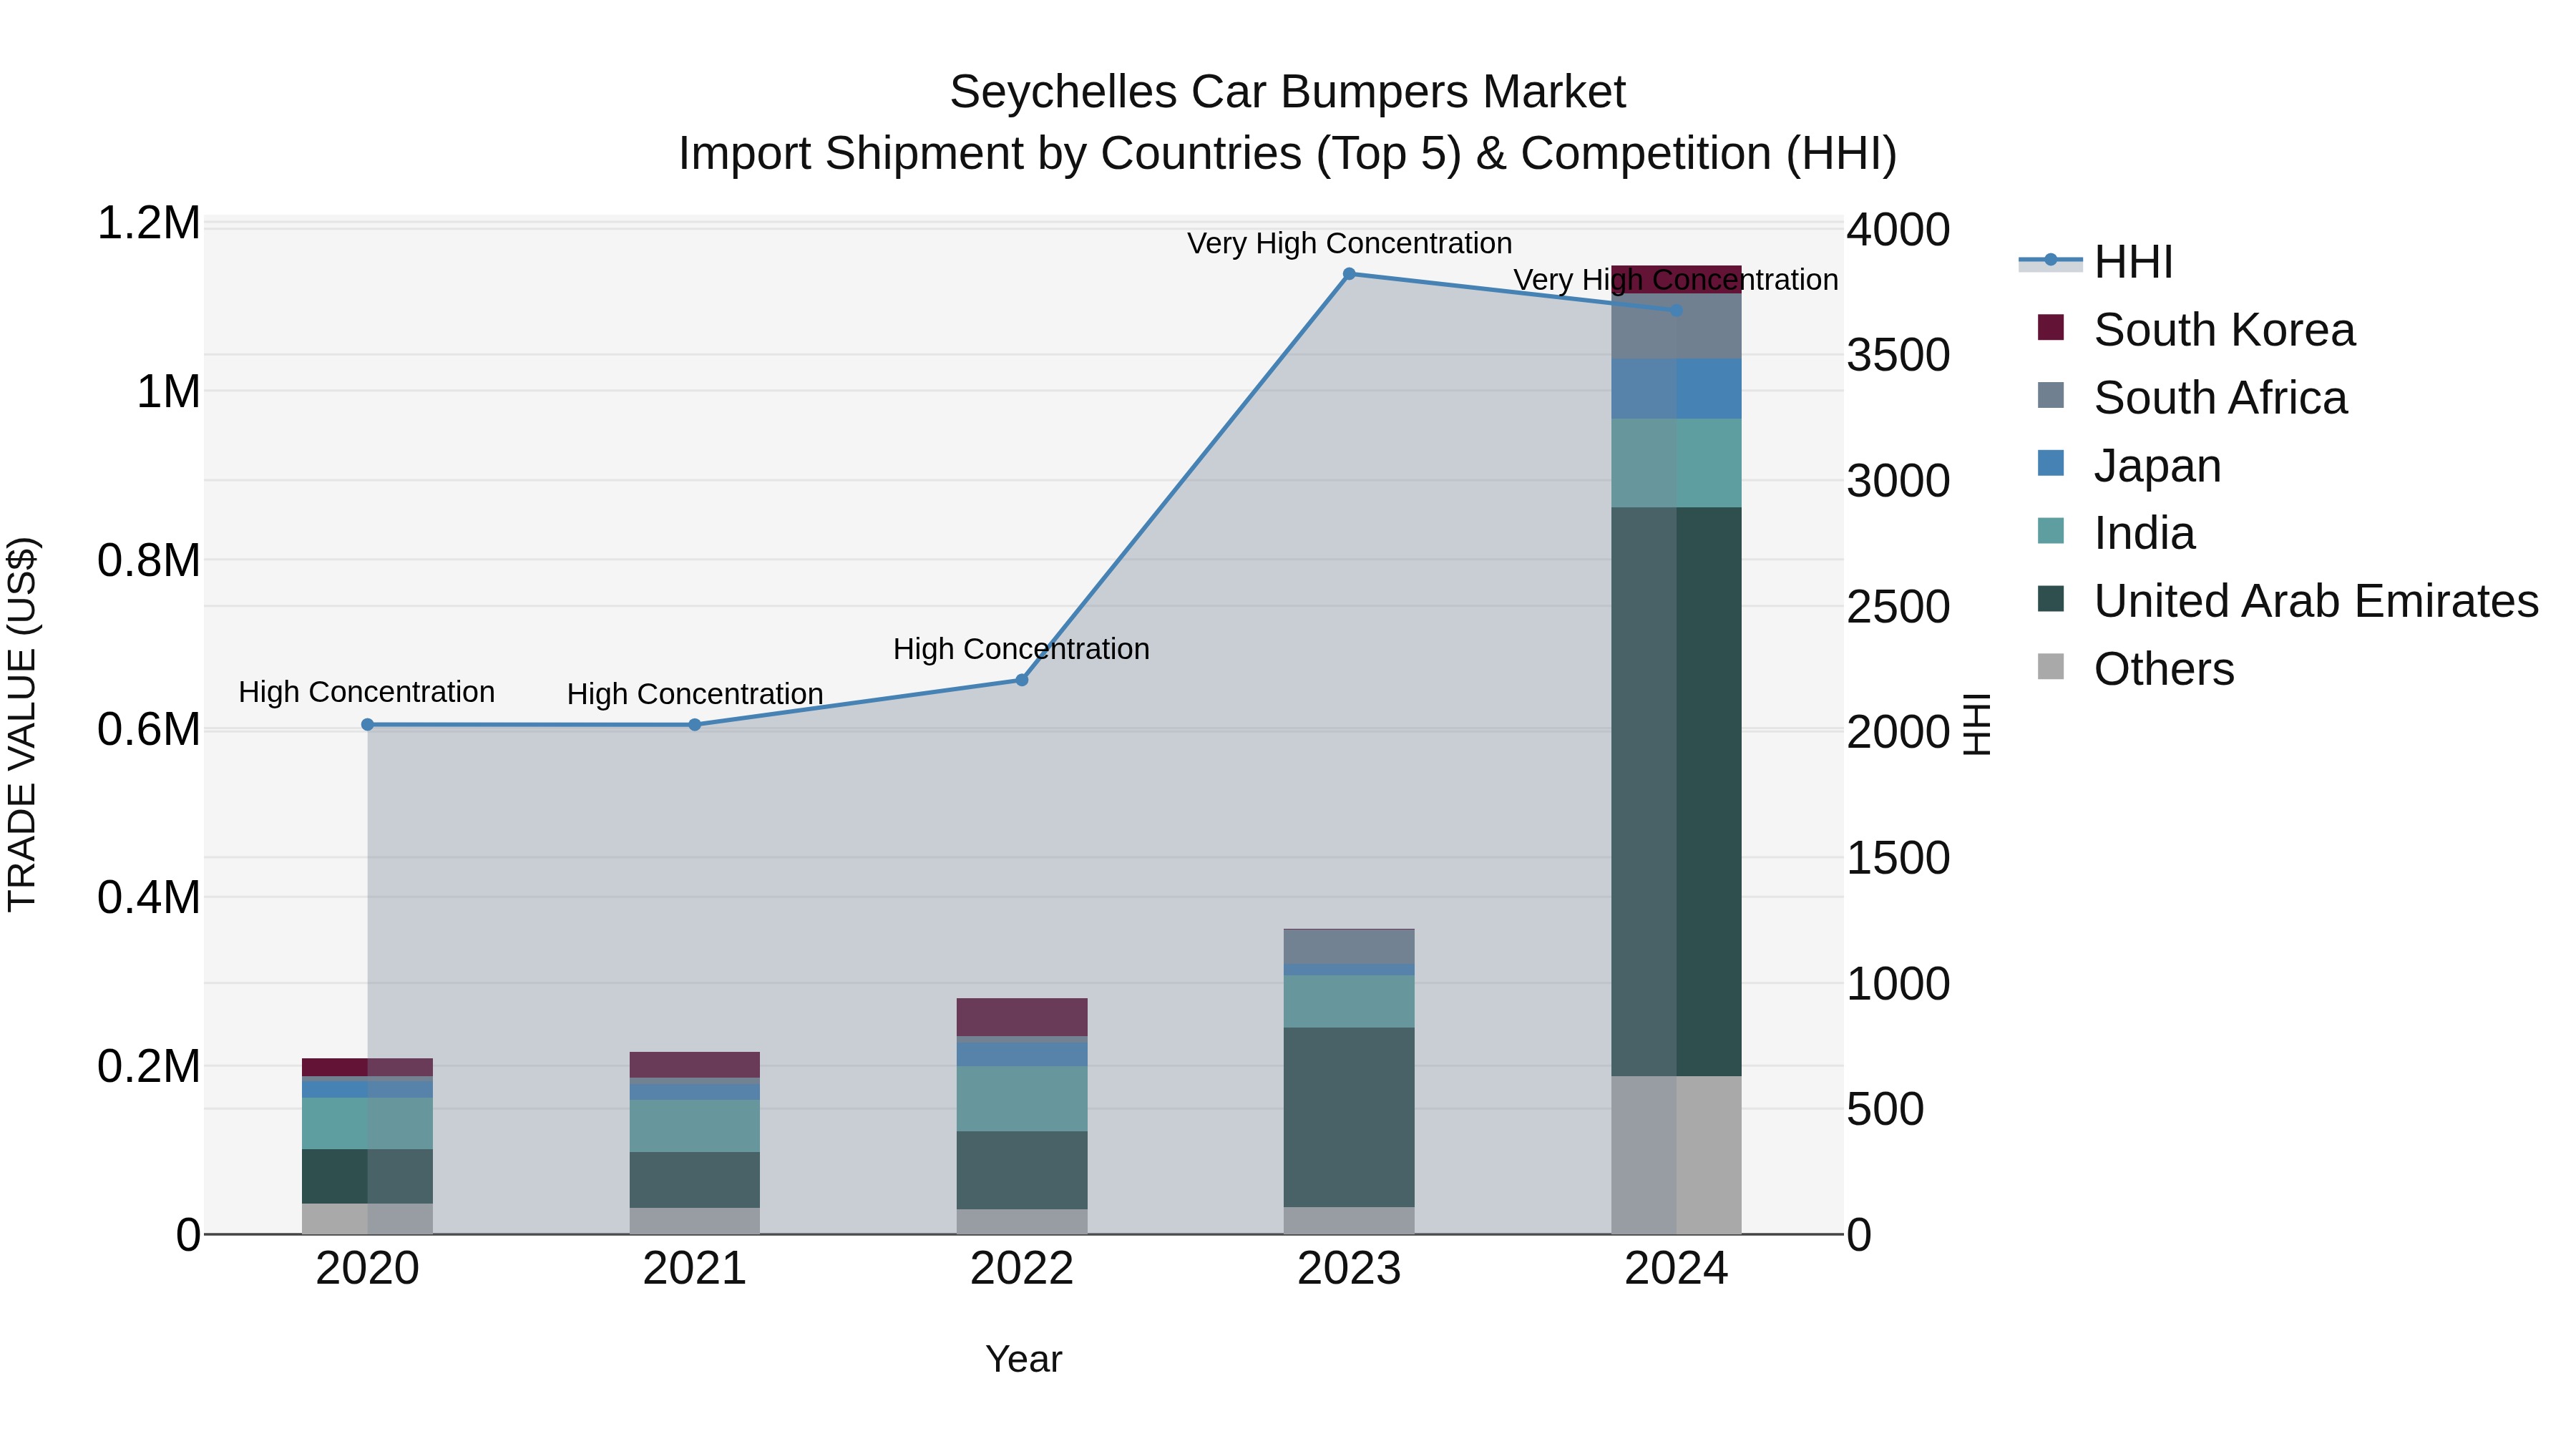This screenshot has height=1449, width=2576.
Task: Toggle South Korea legend entry
Action: pos(2196,330)
